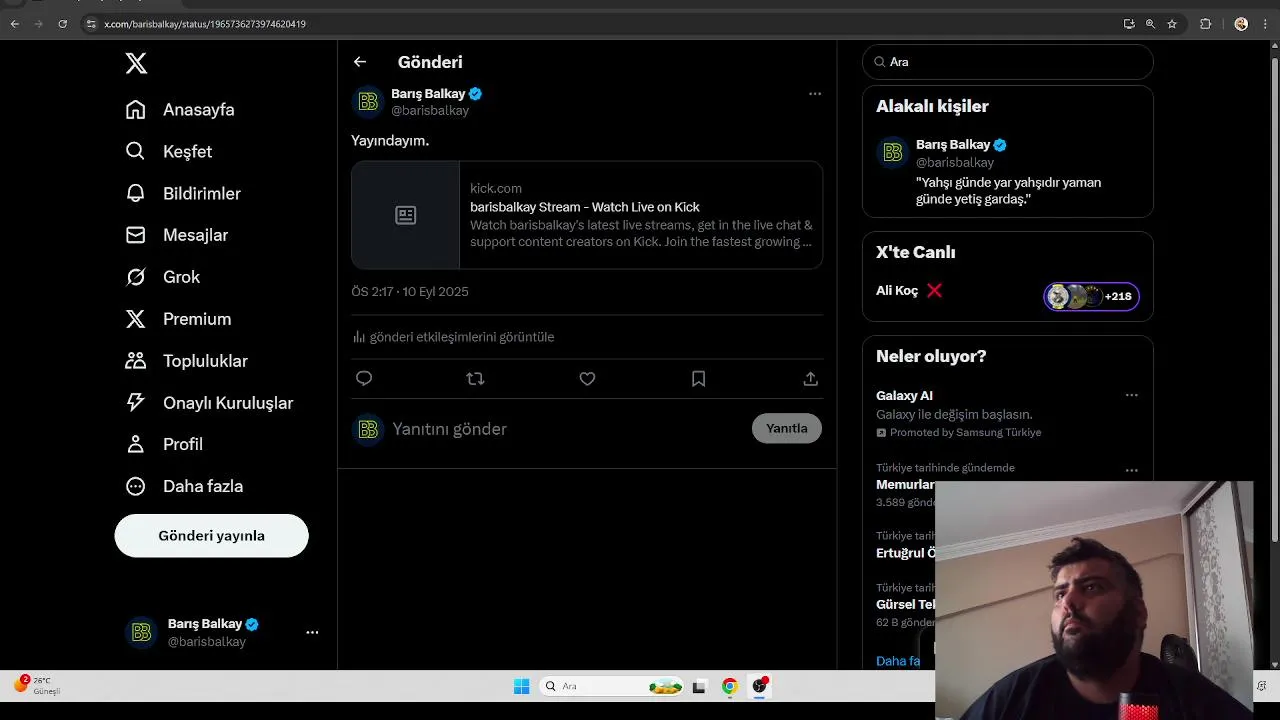
Task: Bookmark the post
Action: [699, 379]
